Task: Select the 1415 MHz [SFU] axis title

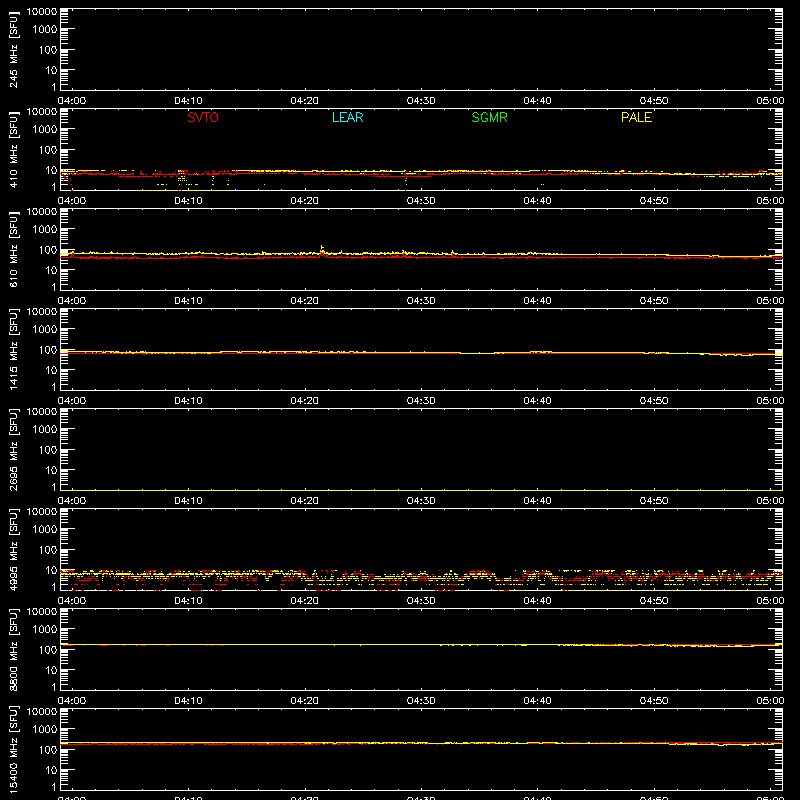Action: 13,349
